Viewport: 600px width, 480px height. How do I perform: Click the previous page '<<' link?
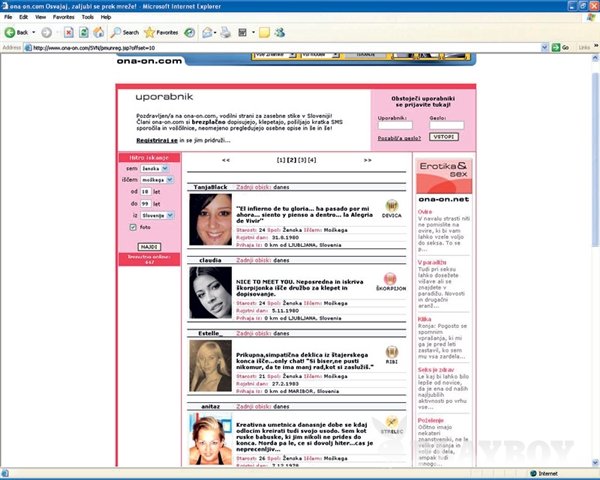226,160
